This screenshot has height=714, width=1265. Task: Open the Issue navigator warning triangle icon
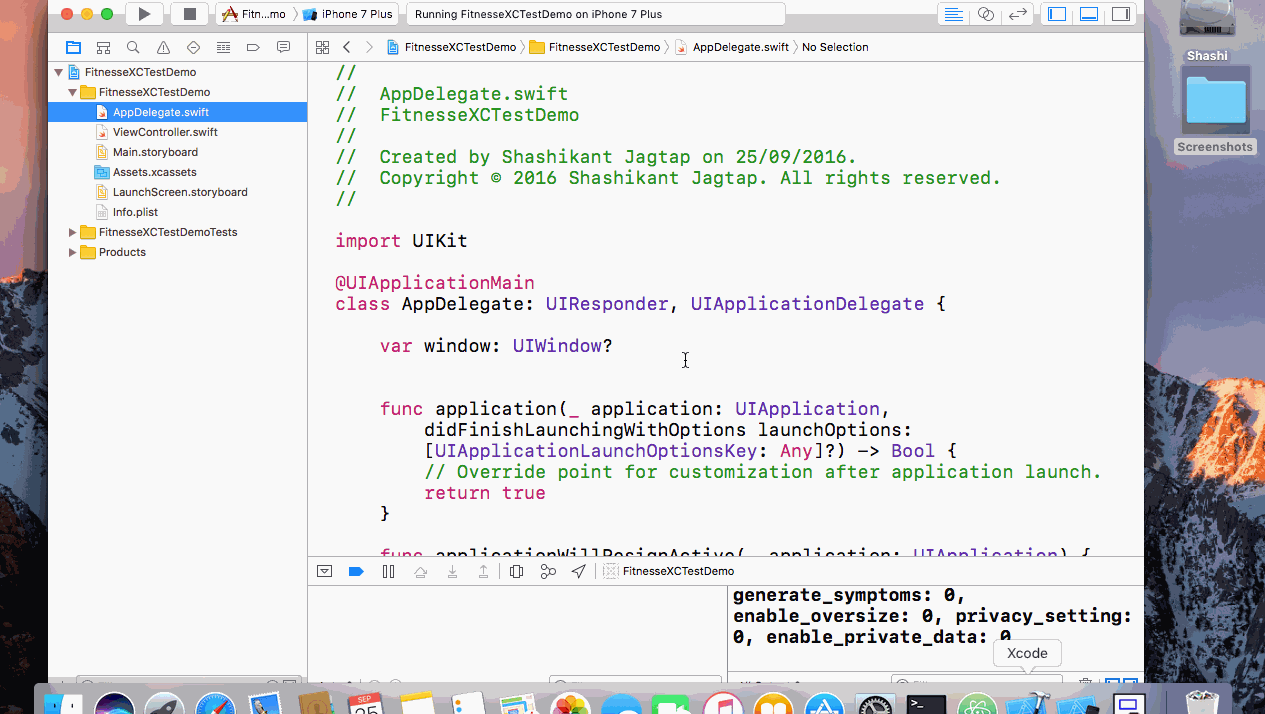[x=163, y=47]
